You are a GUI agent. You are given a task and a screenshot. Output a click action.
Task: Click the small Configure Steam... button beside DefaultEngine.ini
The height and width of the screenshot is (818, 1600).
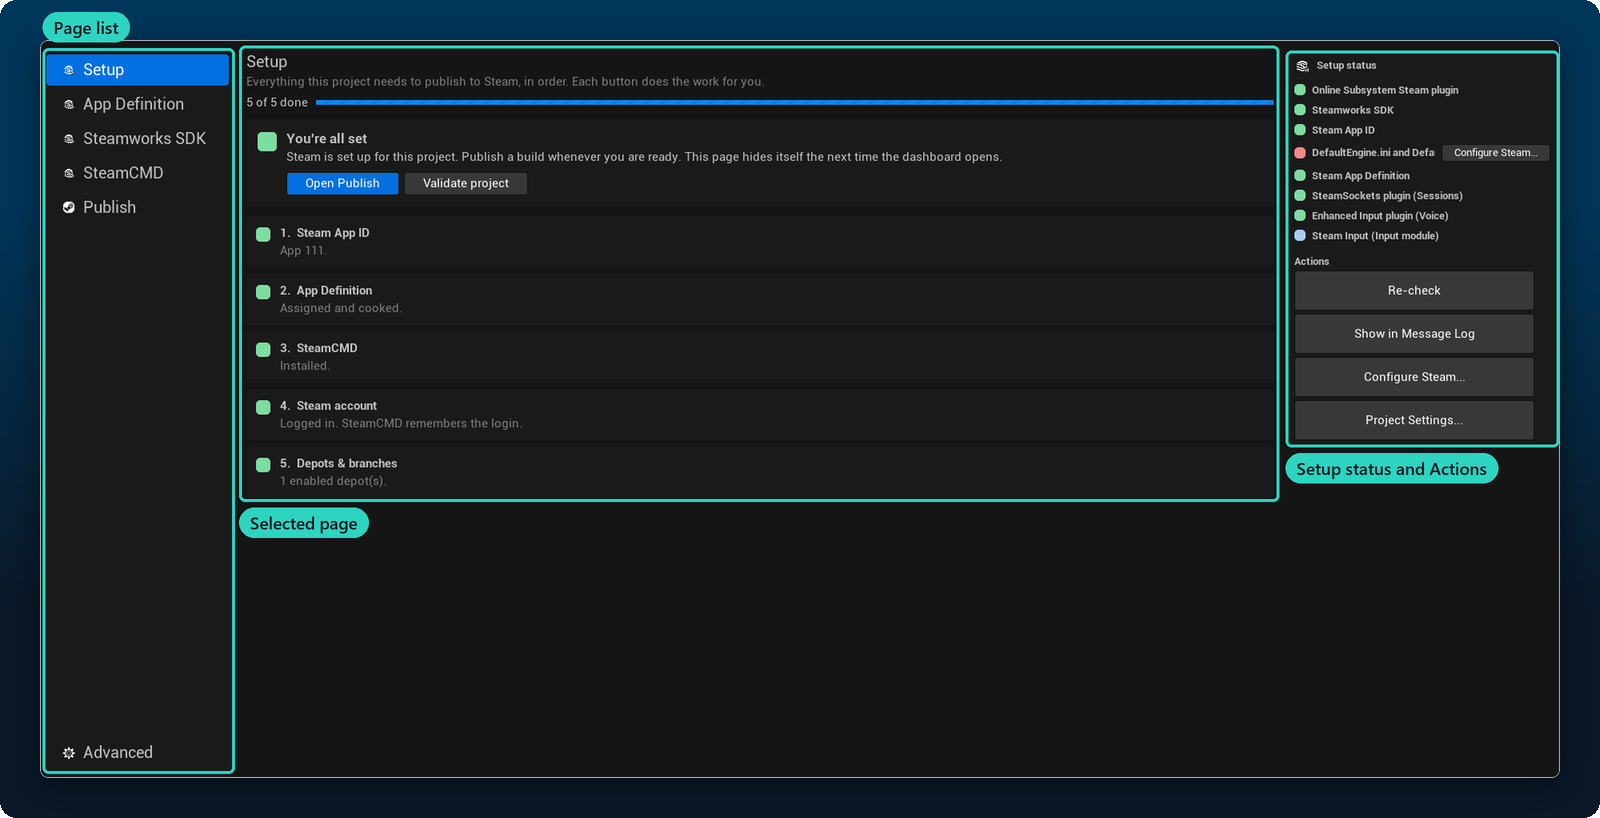(x=1496, y=153)
